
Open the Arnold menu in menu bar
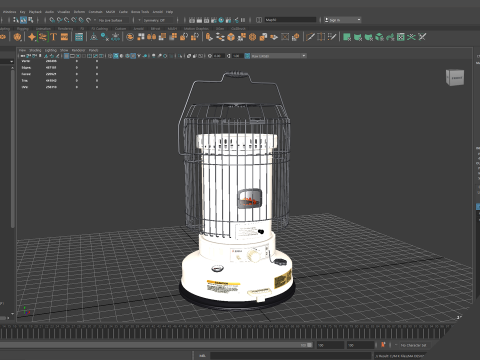158,12
